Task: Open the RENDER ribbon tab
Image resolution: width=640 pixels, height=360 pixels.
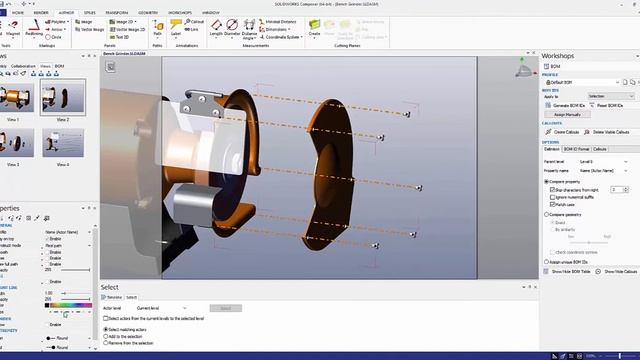Action: tap(41, 13)
